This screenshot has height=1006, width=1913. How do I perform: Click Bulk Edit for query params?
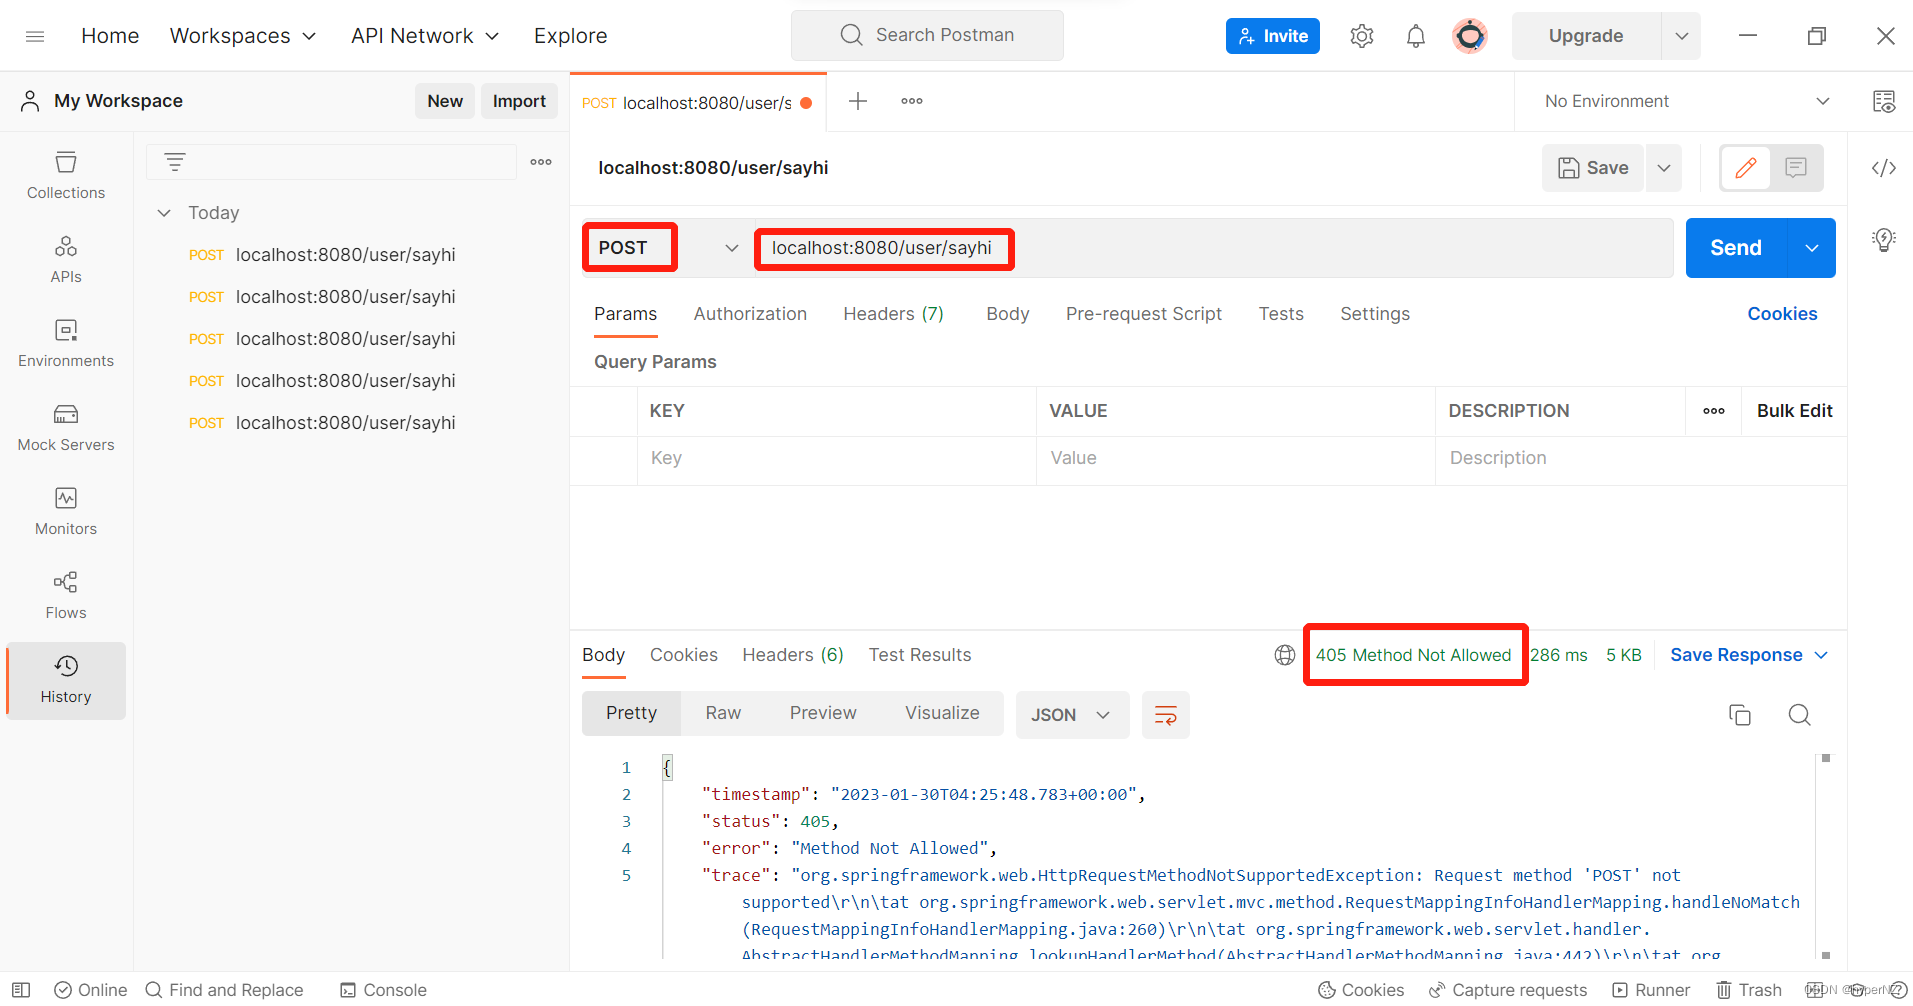point(1794,411)
